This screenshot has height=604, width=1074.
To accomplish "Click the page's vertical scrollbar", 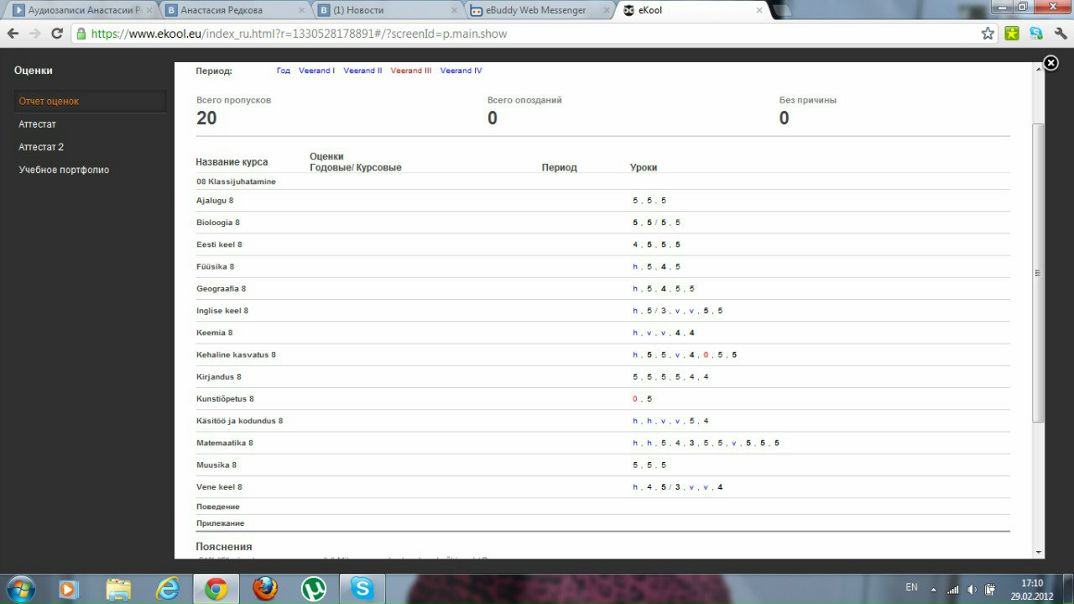I will pos(1038,273).
